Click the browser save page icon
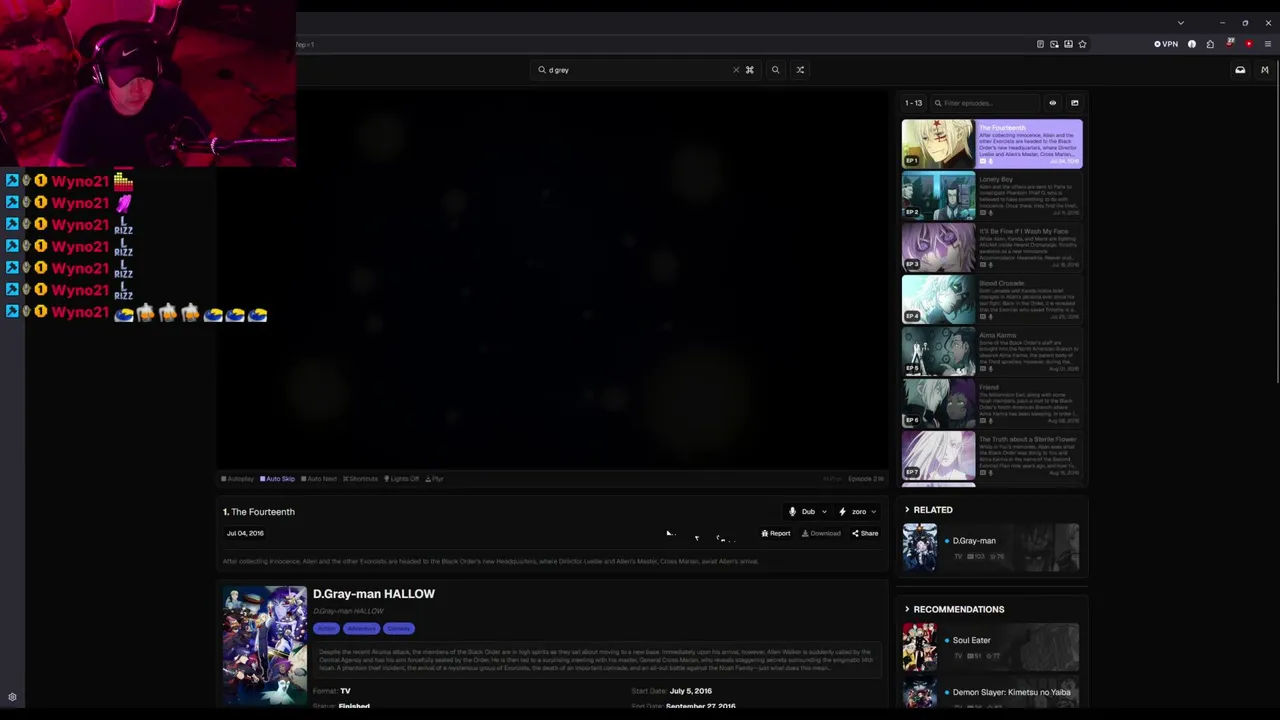 tap(1068, 44)
